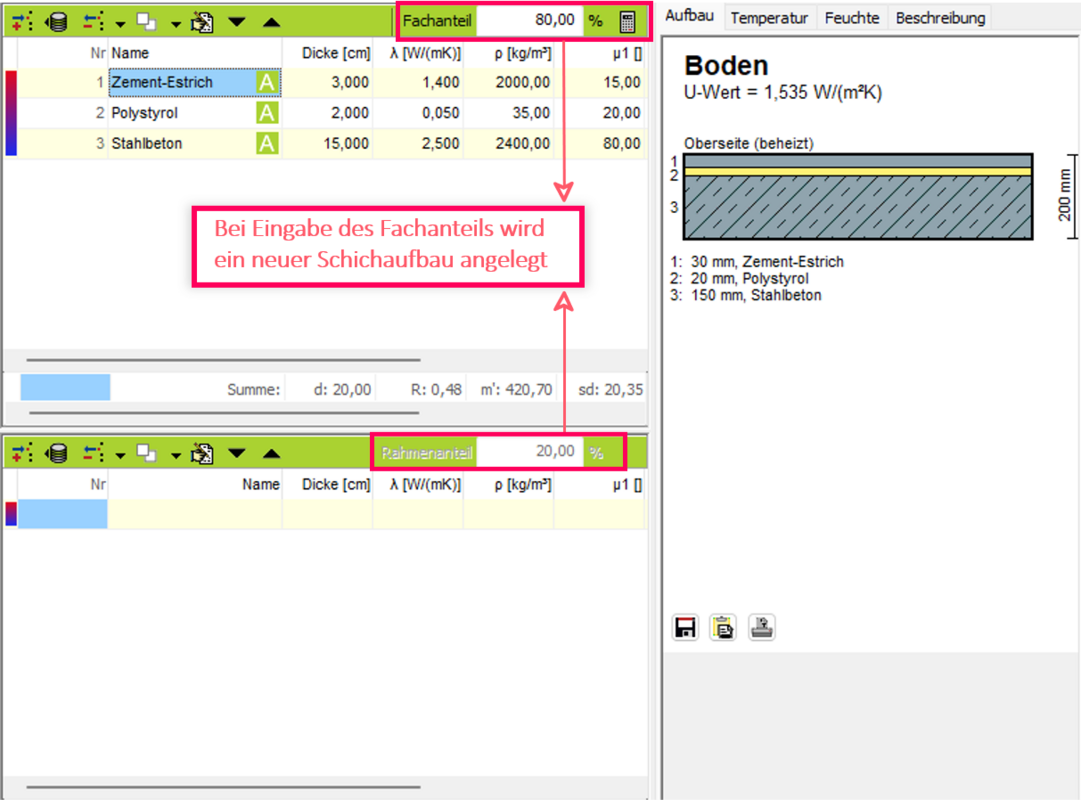Open the material database icon in the upper toolbar
Screen dimensions: 1081x800
pyautogui.click(x=57, y=22)
